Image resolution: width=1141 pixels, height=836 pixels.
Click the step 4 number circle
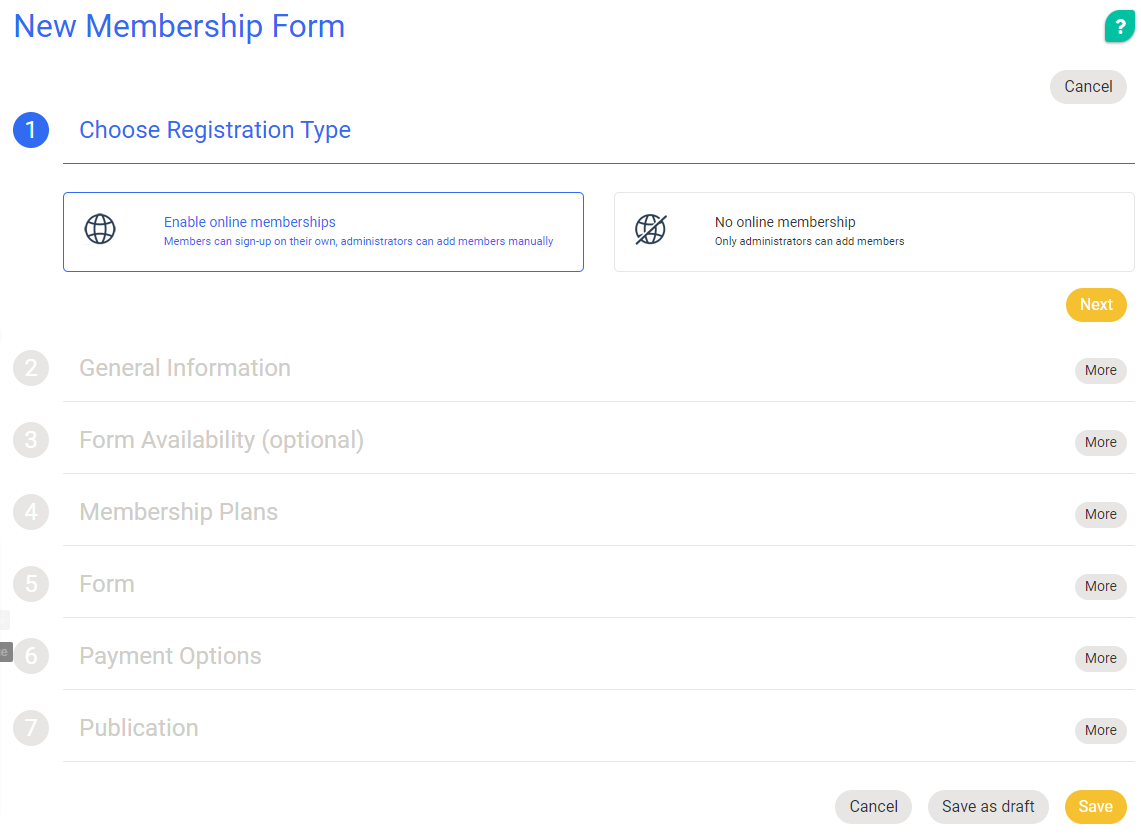[x=31, y=512]
